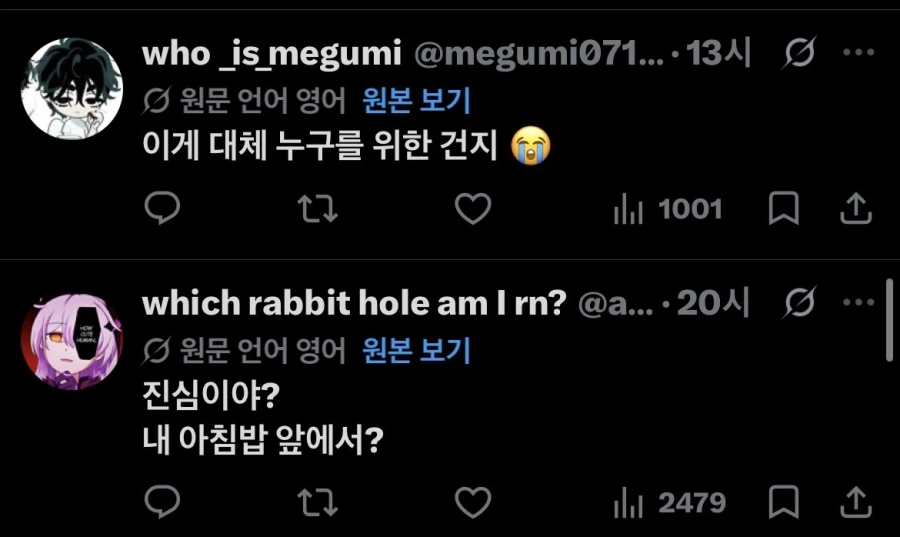Image resolution: width=900 pixels, height=537 pixels.
Task: Open Grok icon on who_is_megumi tweet
Action: 800,52
